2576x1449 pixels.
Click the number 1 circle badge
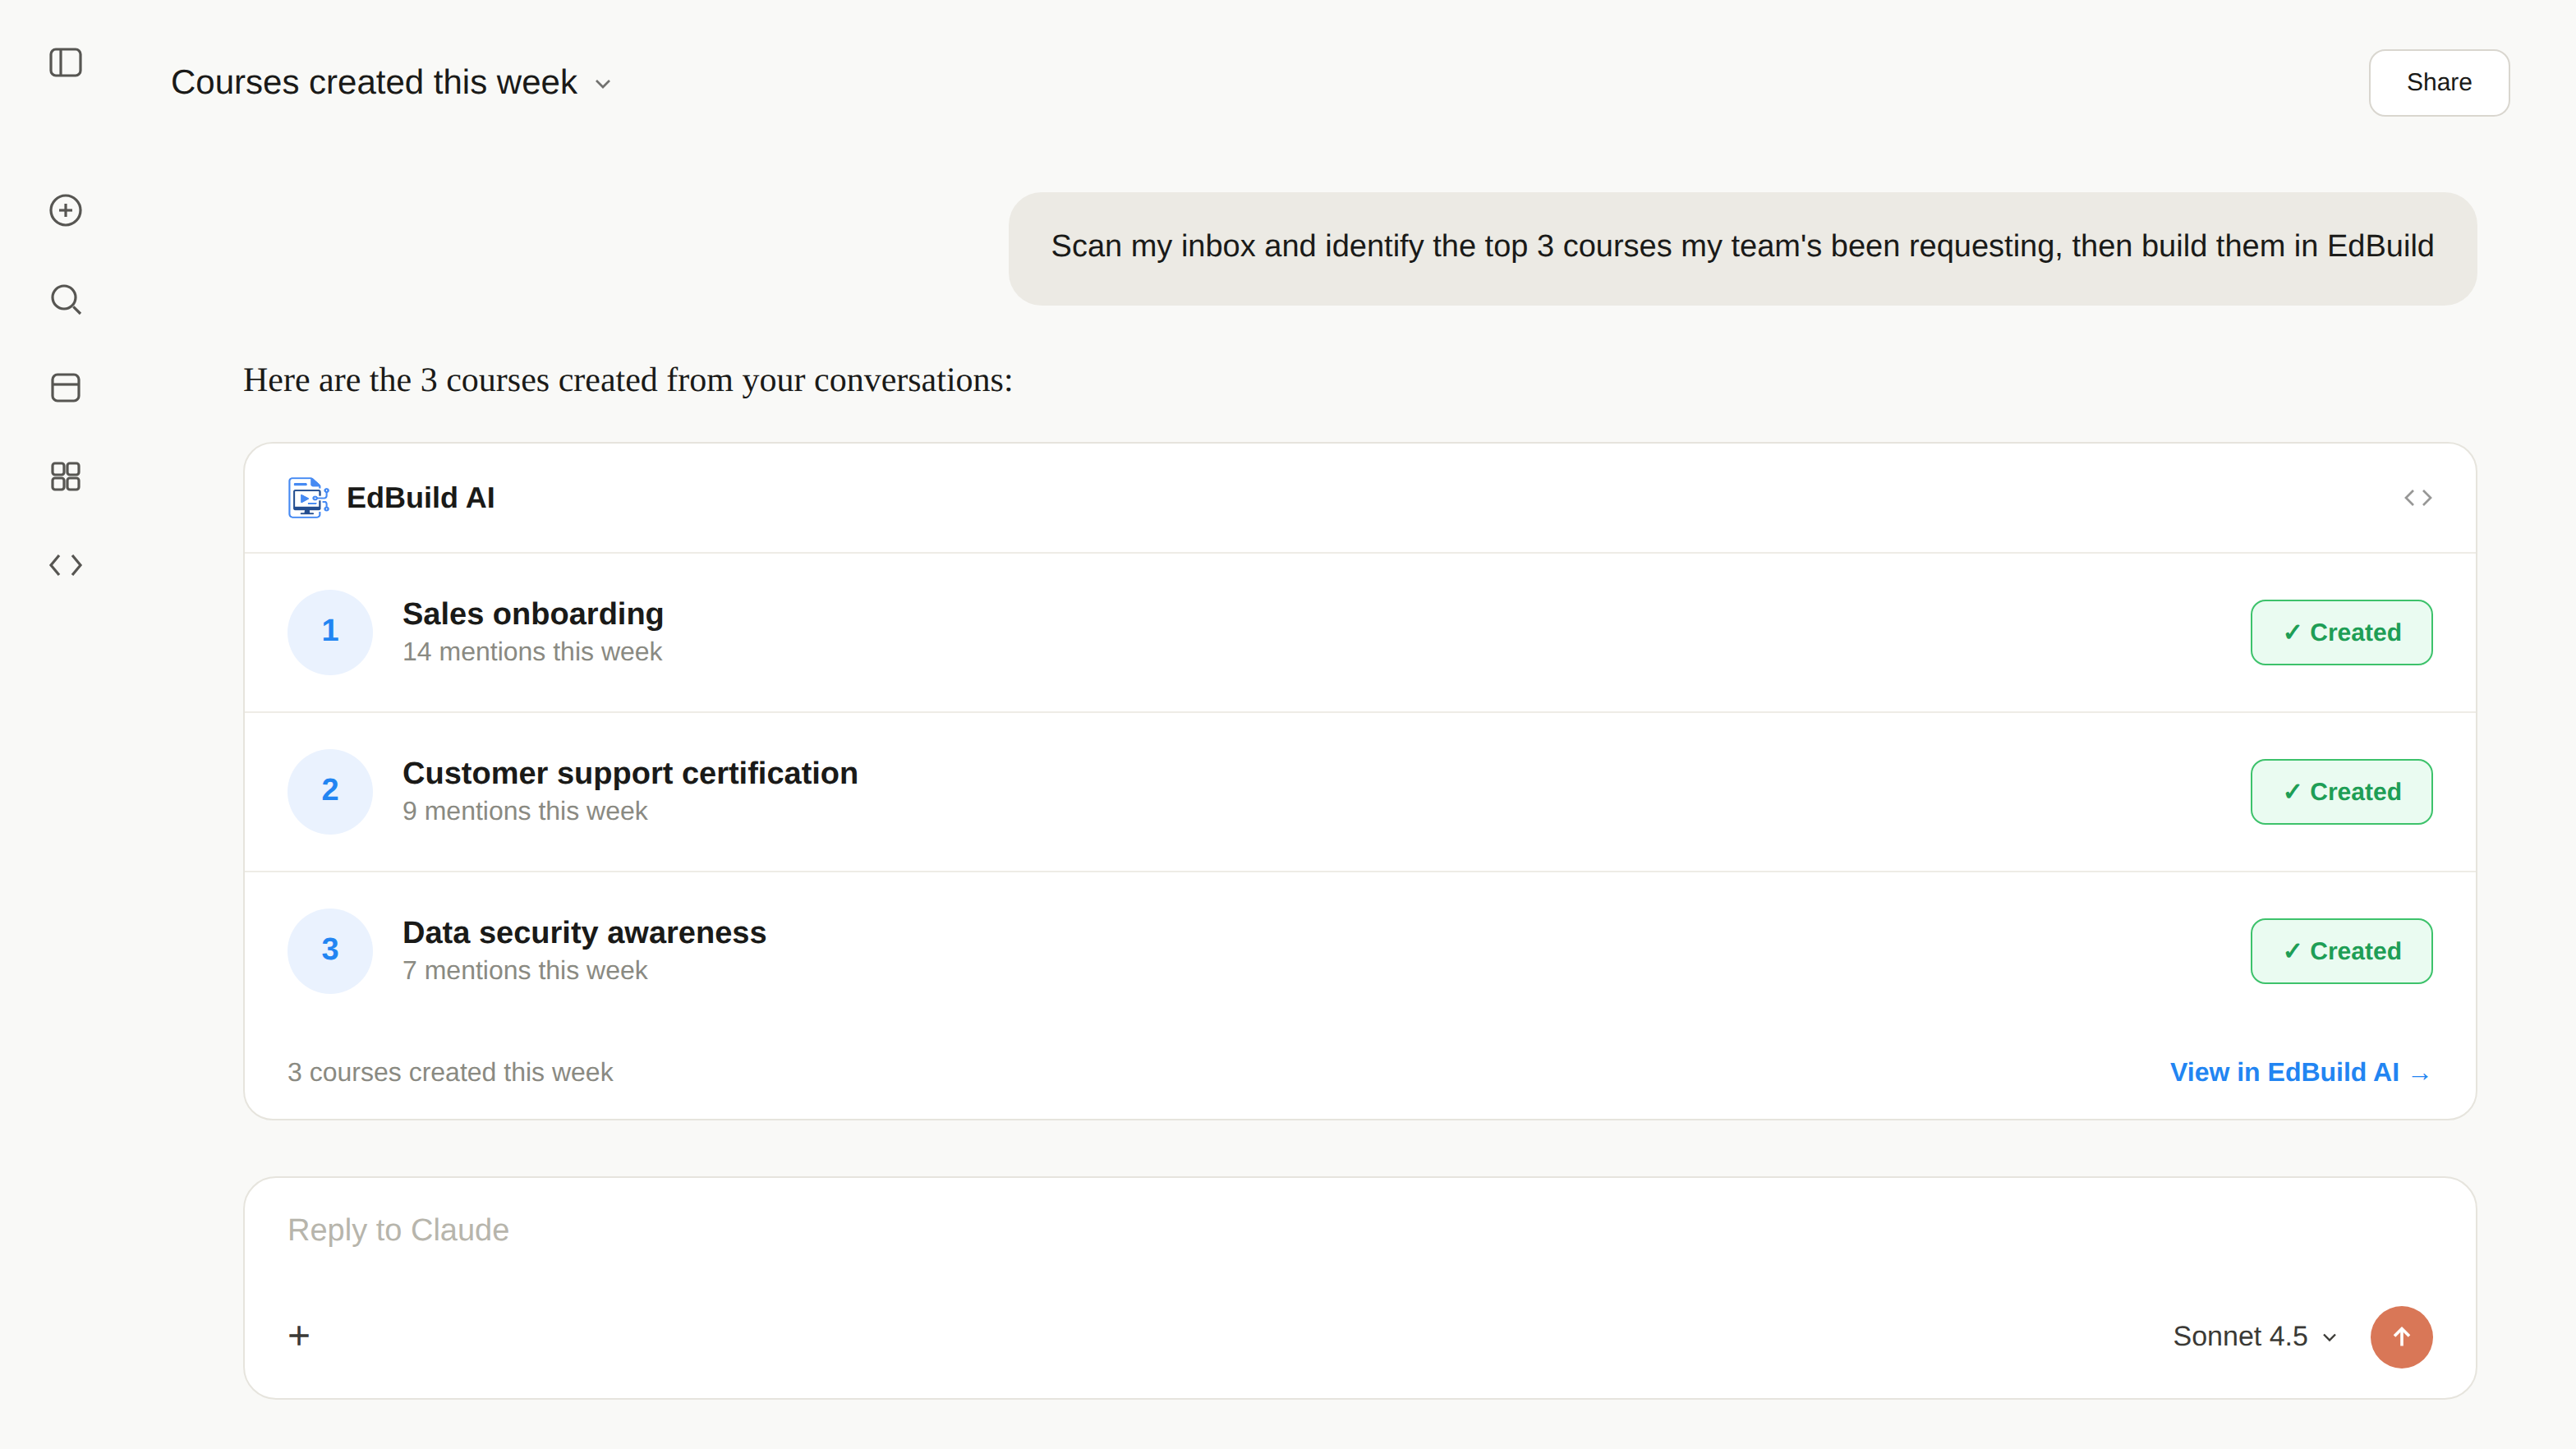pos(330,632)
